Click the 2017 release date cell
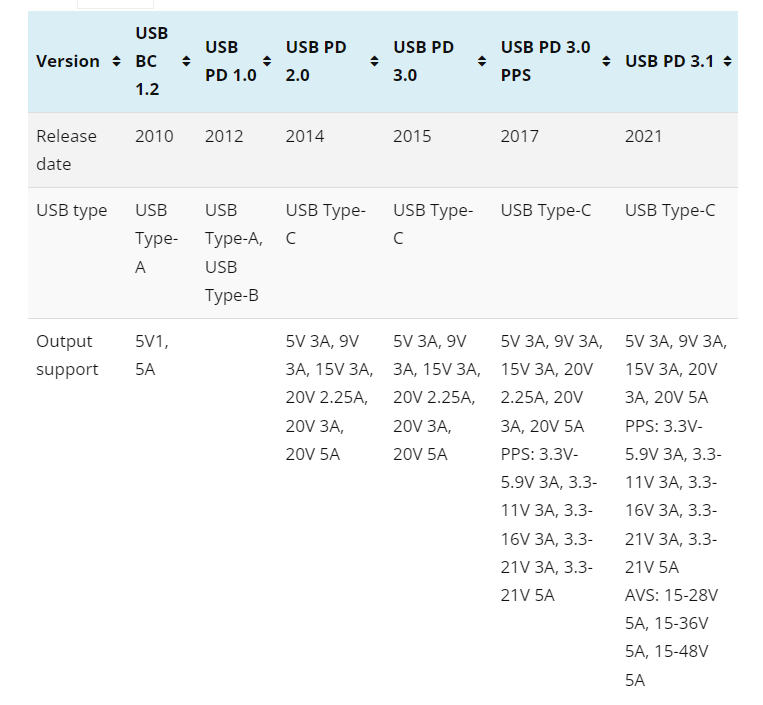Viewport: 763px width, 705px height. coord(520,136)
